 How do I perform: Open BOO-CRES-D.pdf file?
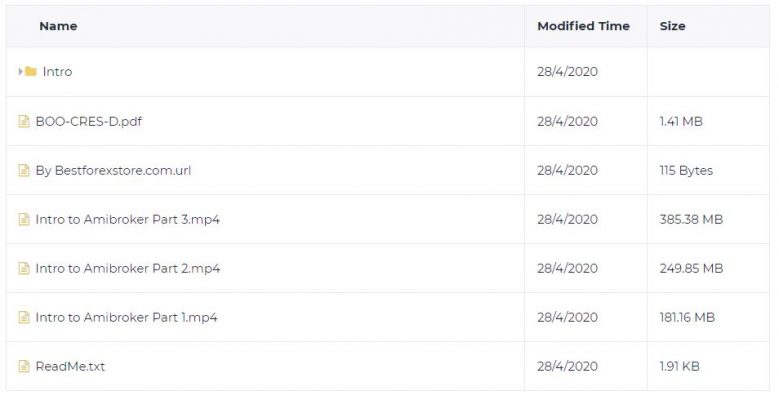click(89, 121)
